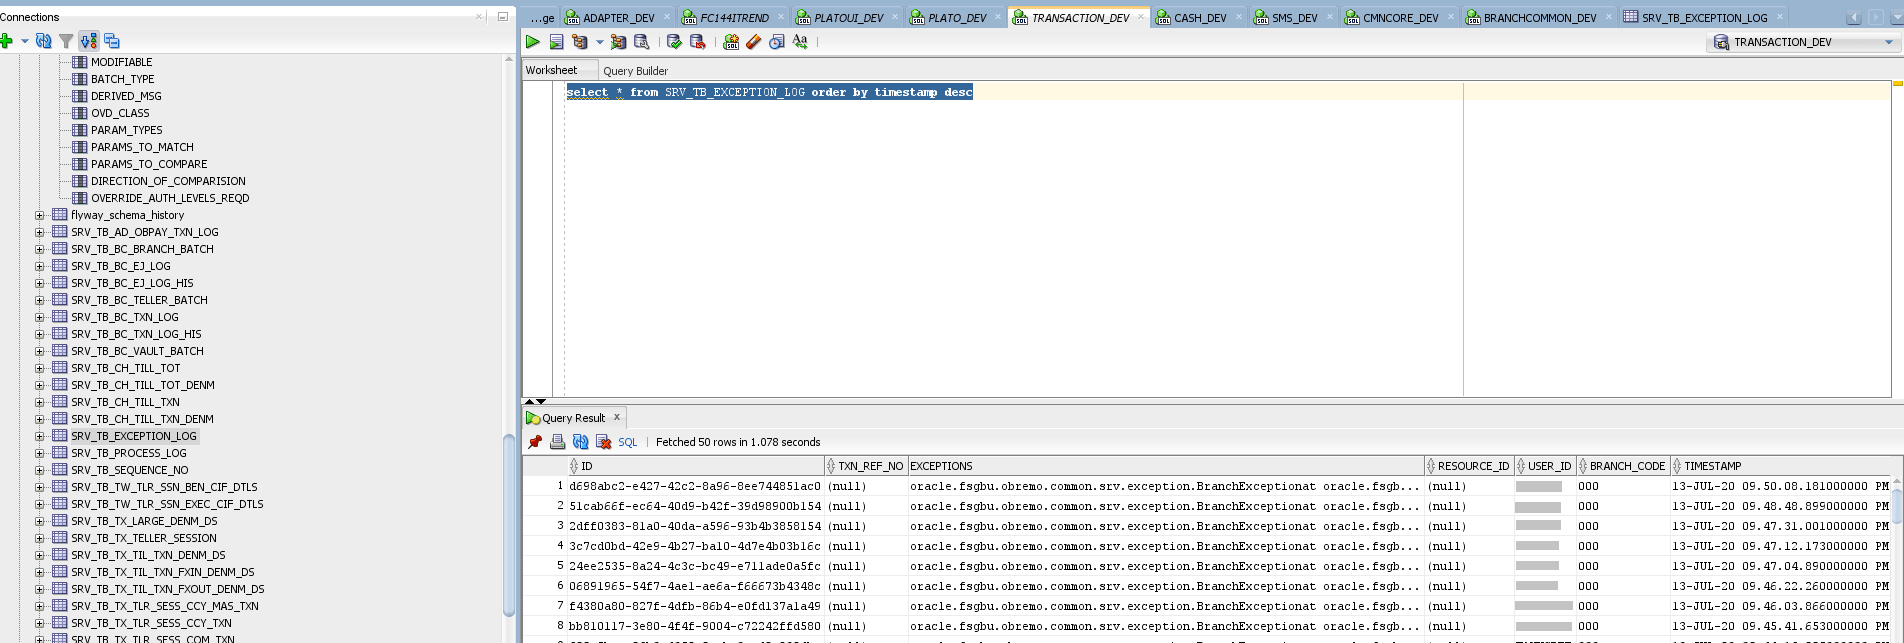This screenshot has width=1904, height=643.
Task: Open SQL History with the clock icon
Action: 775,42
